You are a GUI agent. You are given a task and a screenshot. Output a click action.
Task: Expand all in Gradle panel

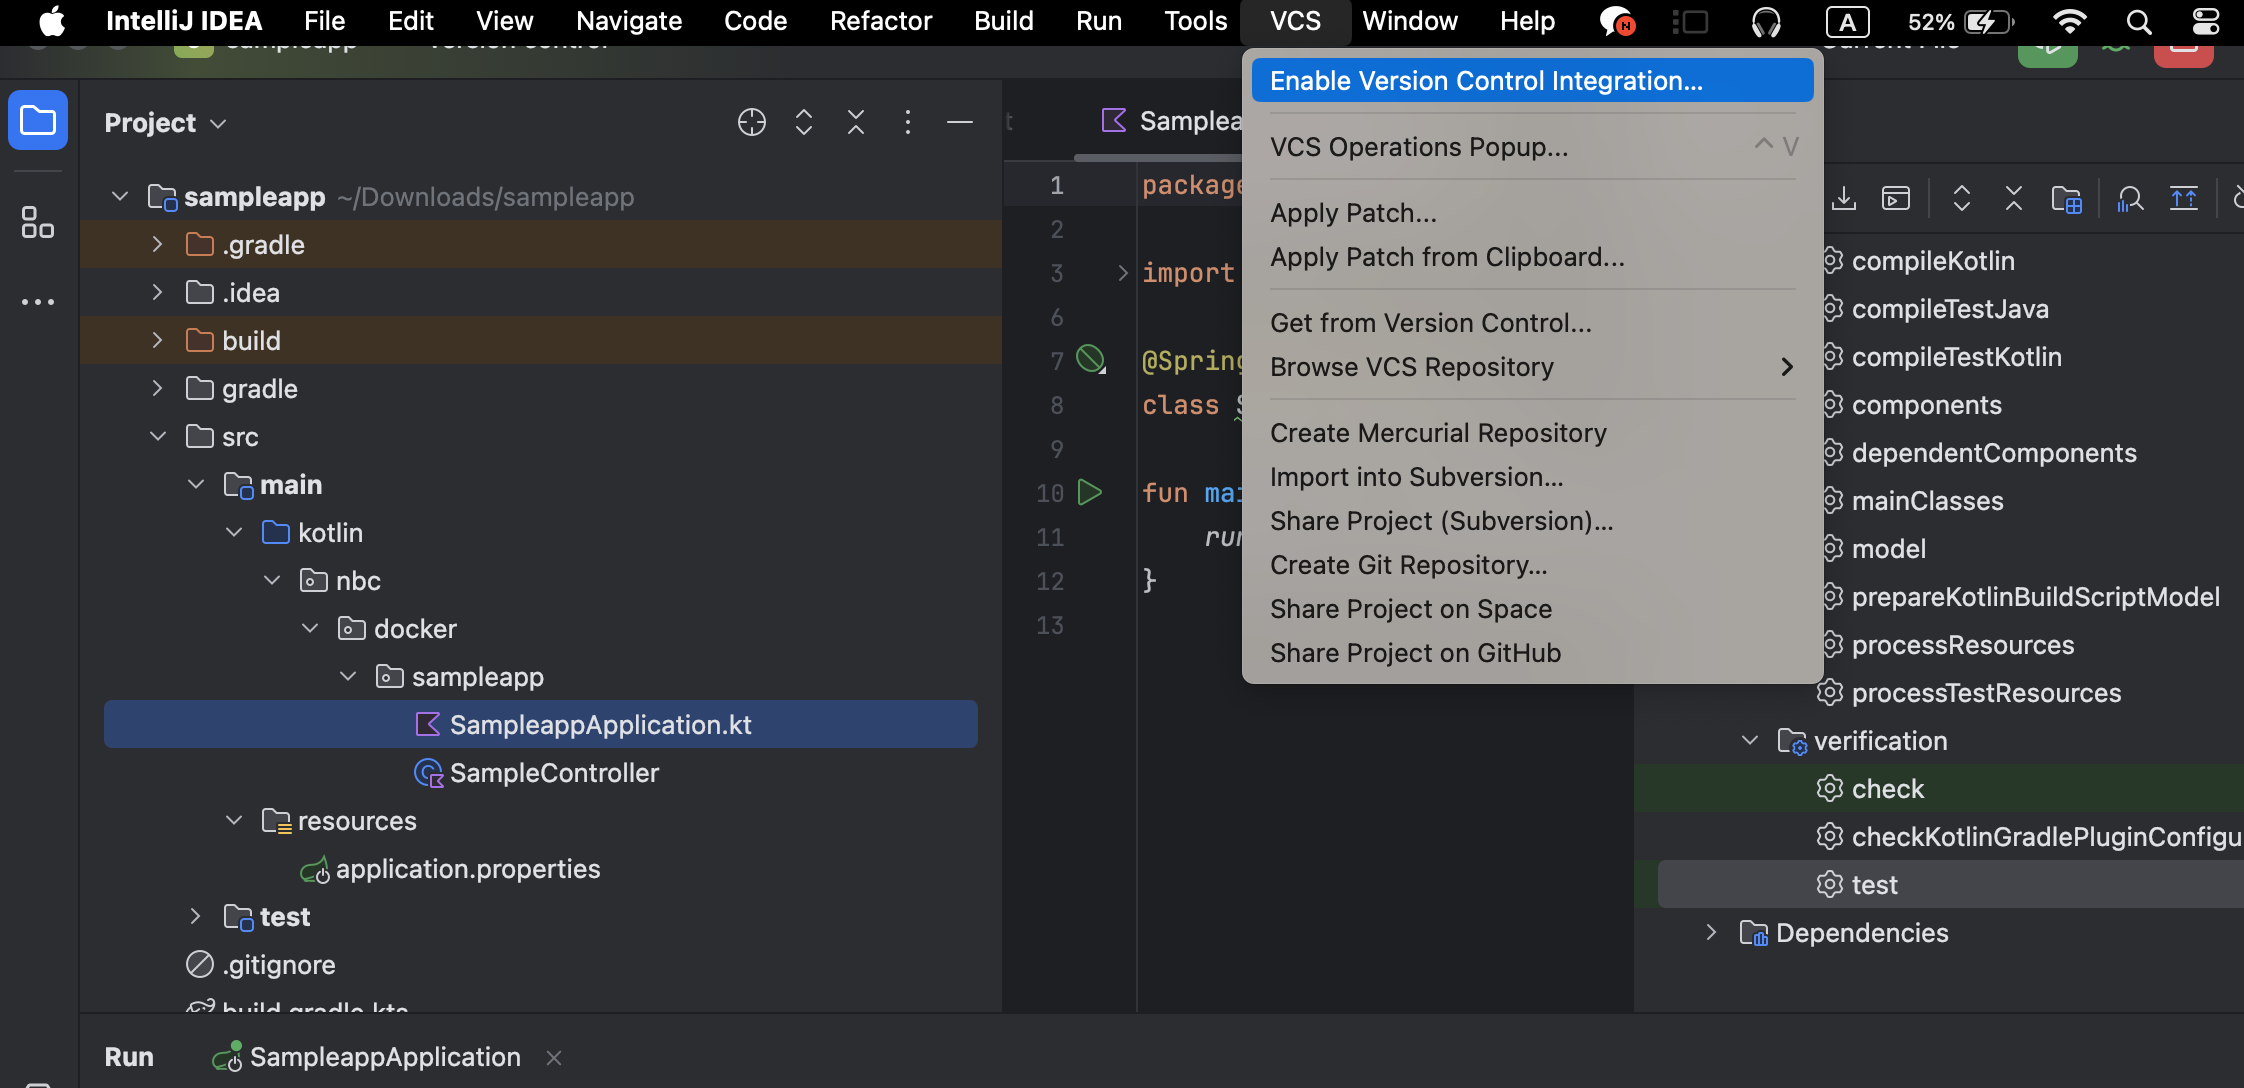pyautogui.click(x=1962, y=198)
